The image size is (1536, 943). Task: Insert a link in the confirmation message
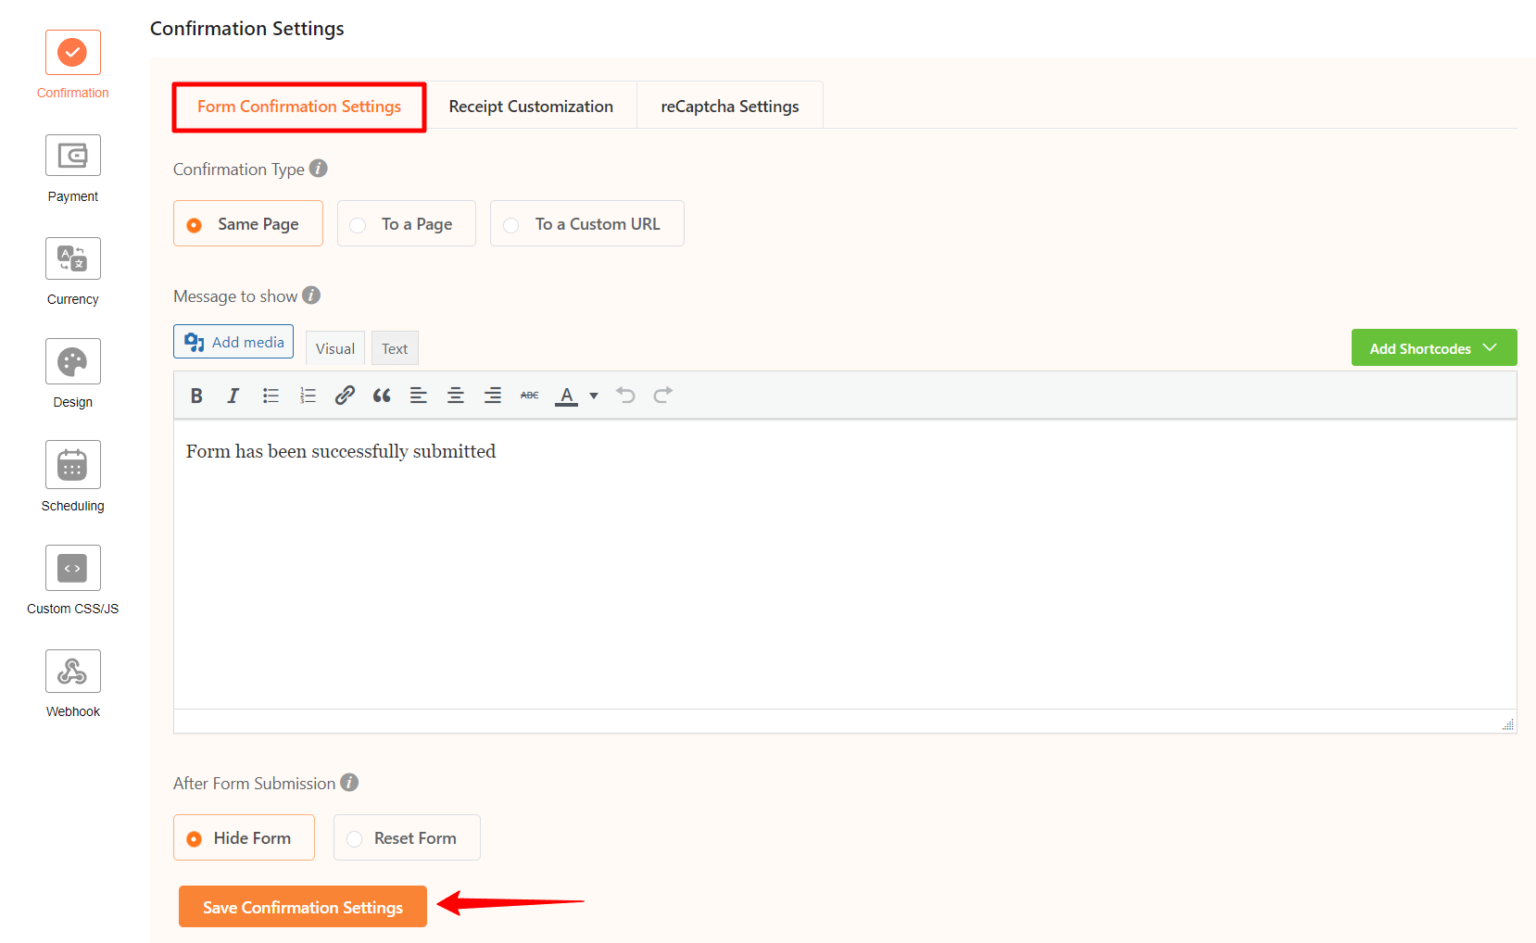coord(344,395)
